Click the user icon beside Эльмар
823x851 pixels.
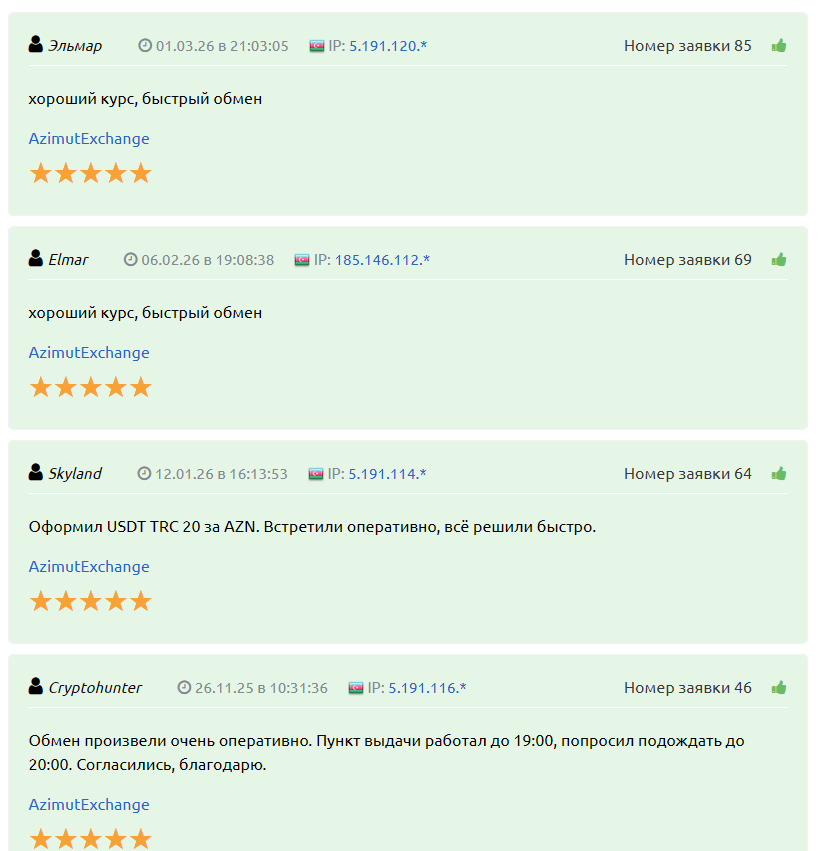(x=36, y=45)
